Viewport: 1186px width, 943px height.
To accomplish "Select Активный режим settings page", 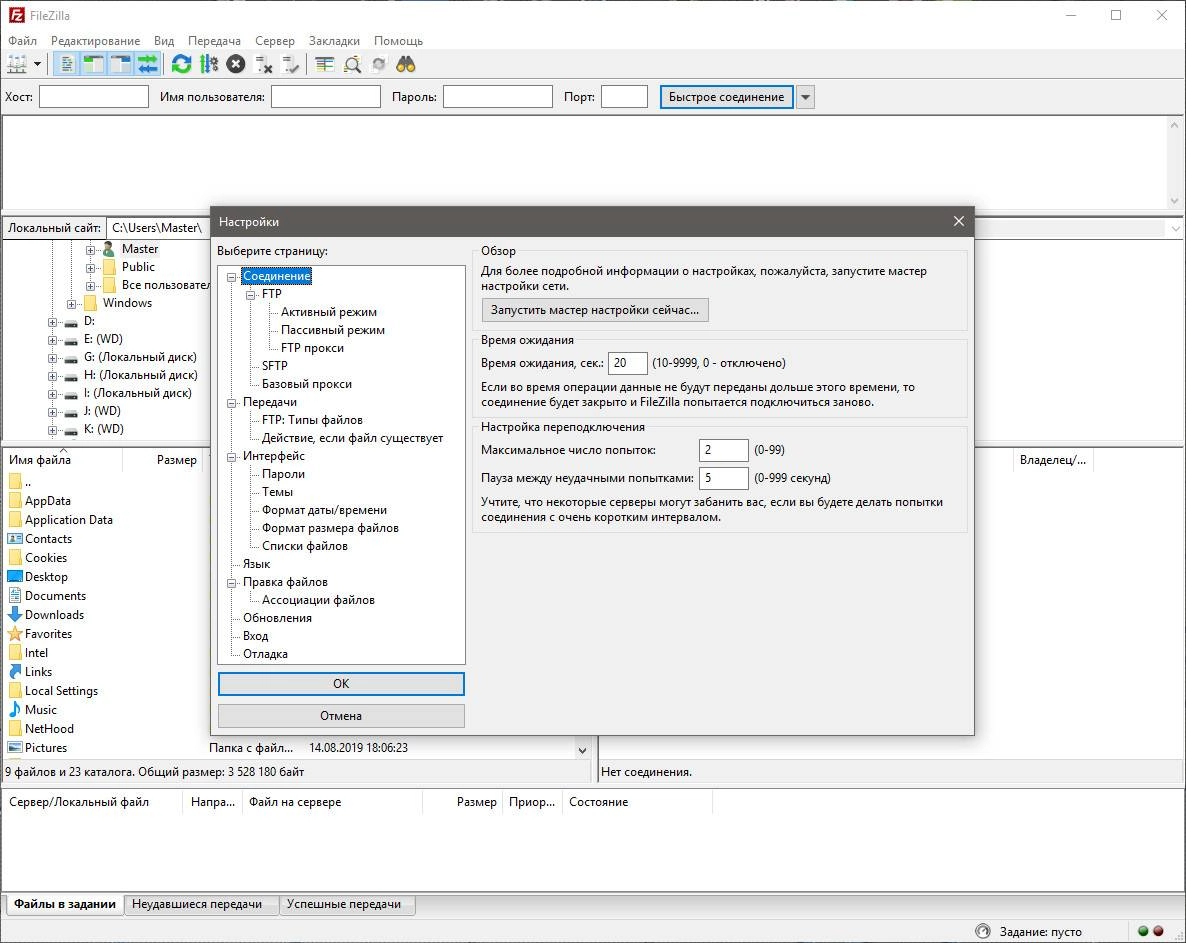I will point(328,312).
